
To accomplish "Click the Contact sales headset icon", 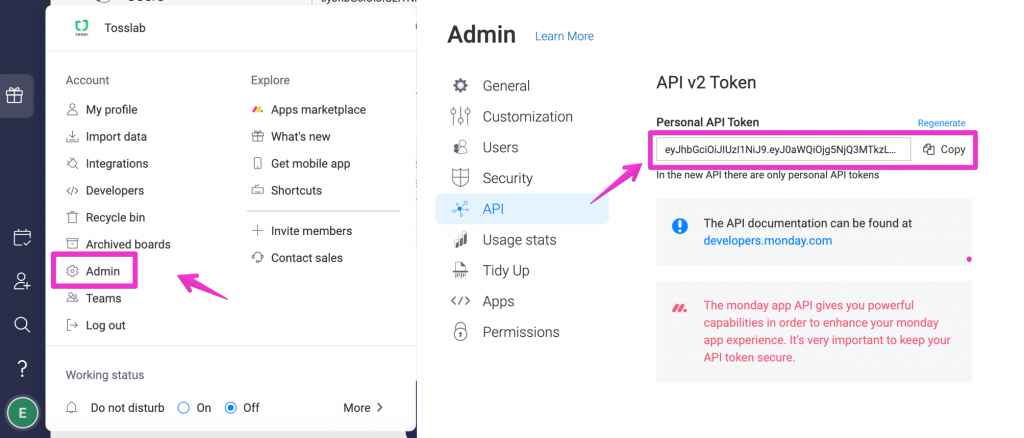I will click(258, 257).
